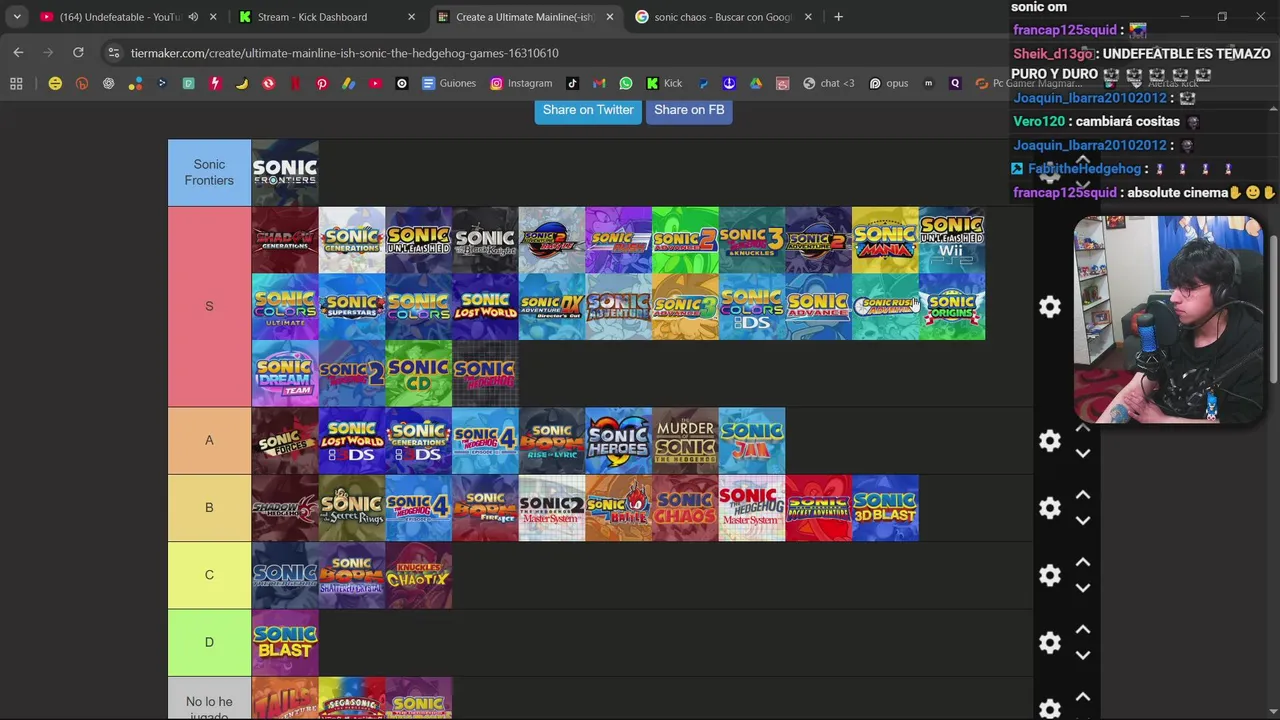Share the tier list on Twitter
Screen dimensions: 1280x720
588,110
